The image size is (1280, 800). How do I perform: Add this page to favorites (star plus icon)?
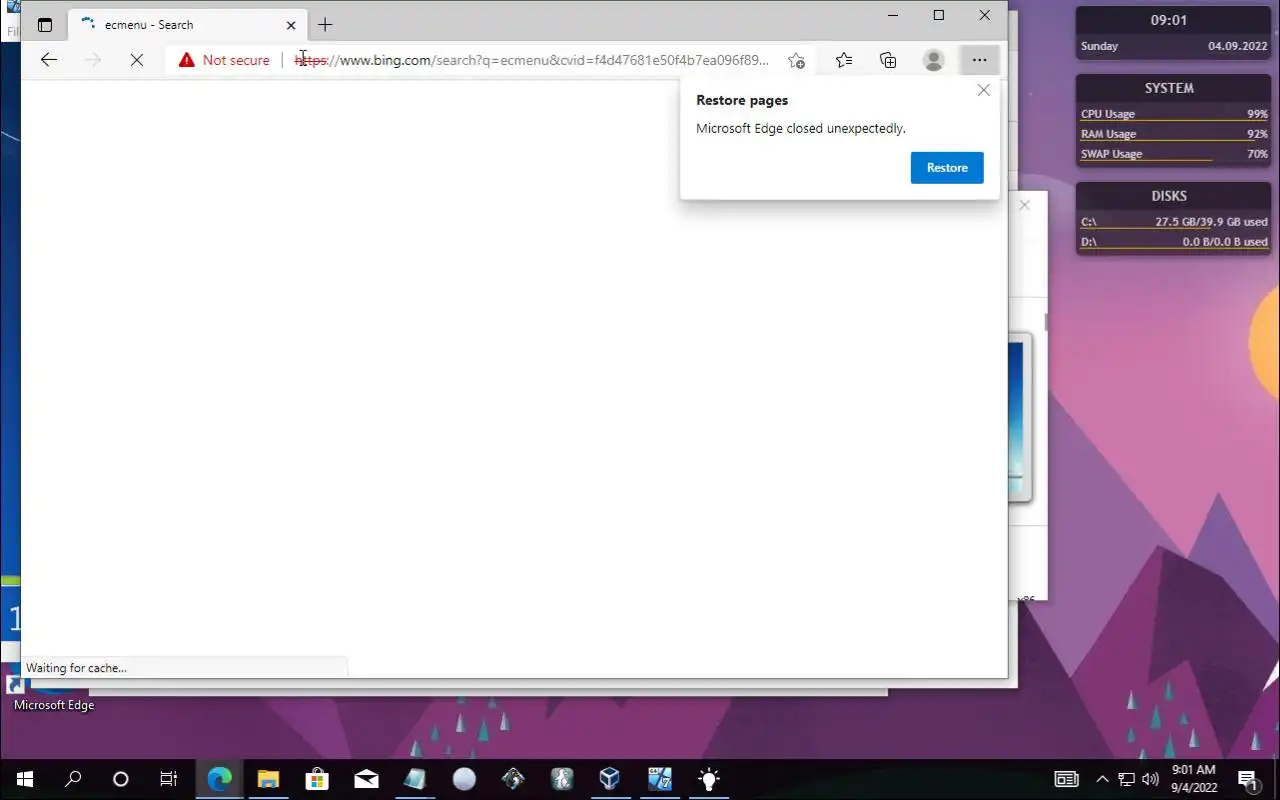tap(796, 60)
